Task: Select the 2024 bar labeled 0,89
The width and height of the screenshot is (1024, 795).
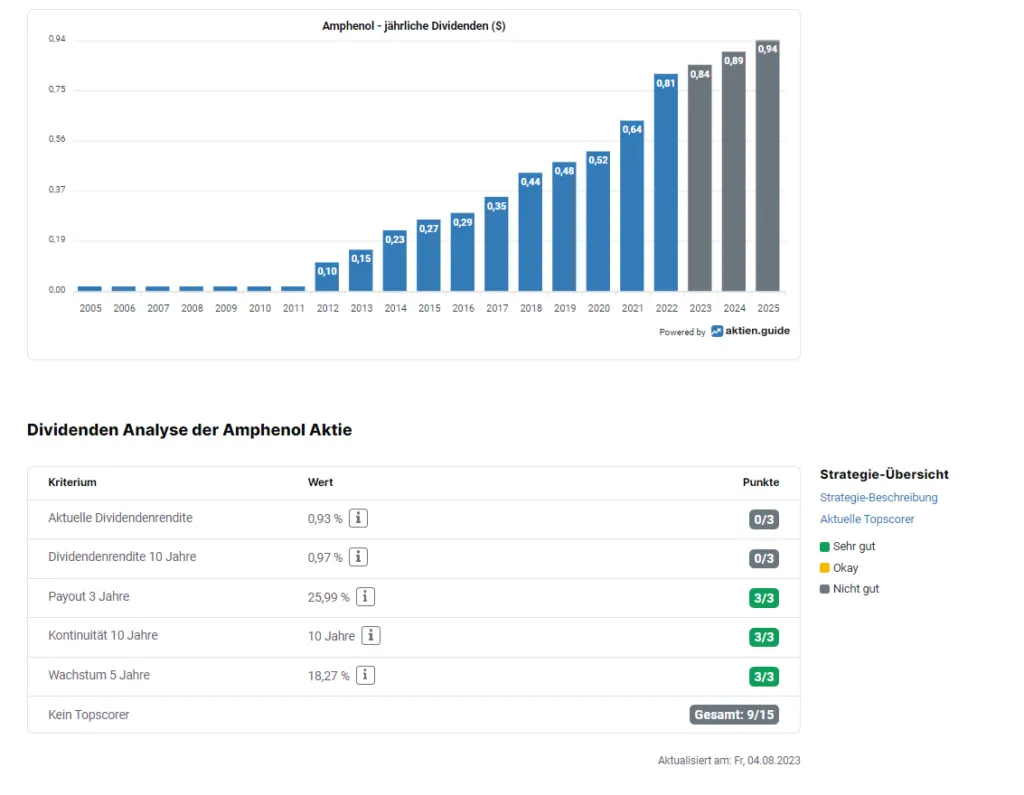Action: 733,172
